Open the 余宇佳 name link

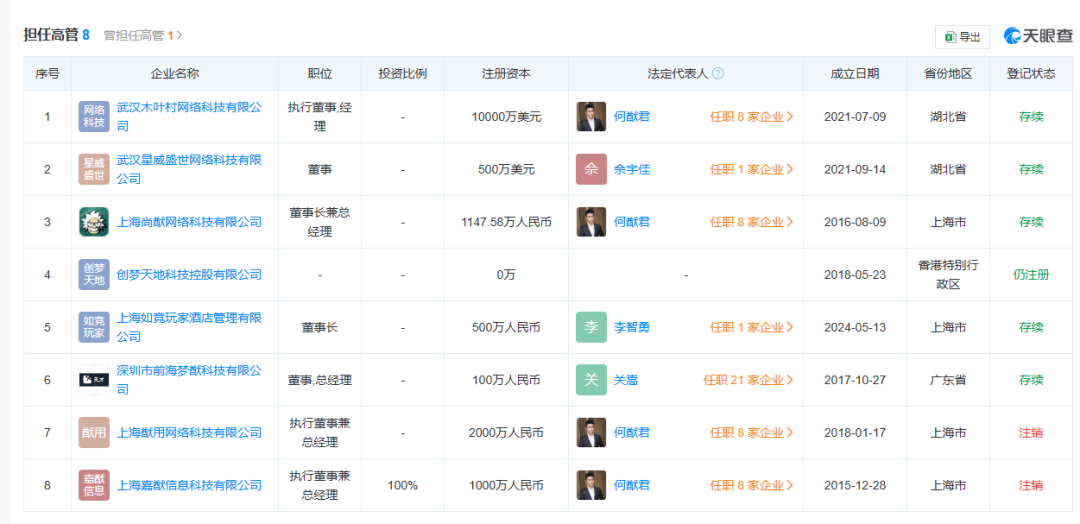pyautogui.click(x=632, y=169)
